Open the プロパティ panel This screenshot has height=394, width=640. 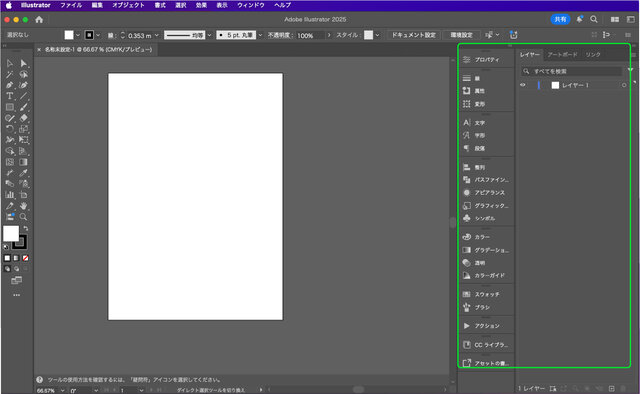click(486, 60)
